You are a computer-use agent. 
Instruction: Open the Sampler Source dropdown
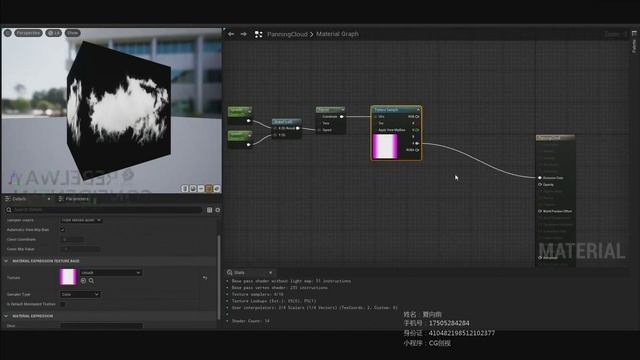click(x=81, y=220)
